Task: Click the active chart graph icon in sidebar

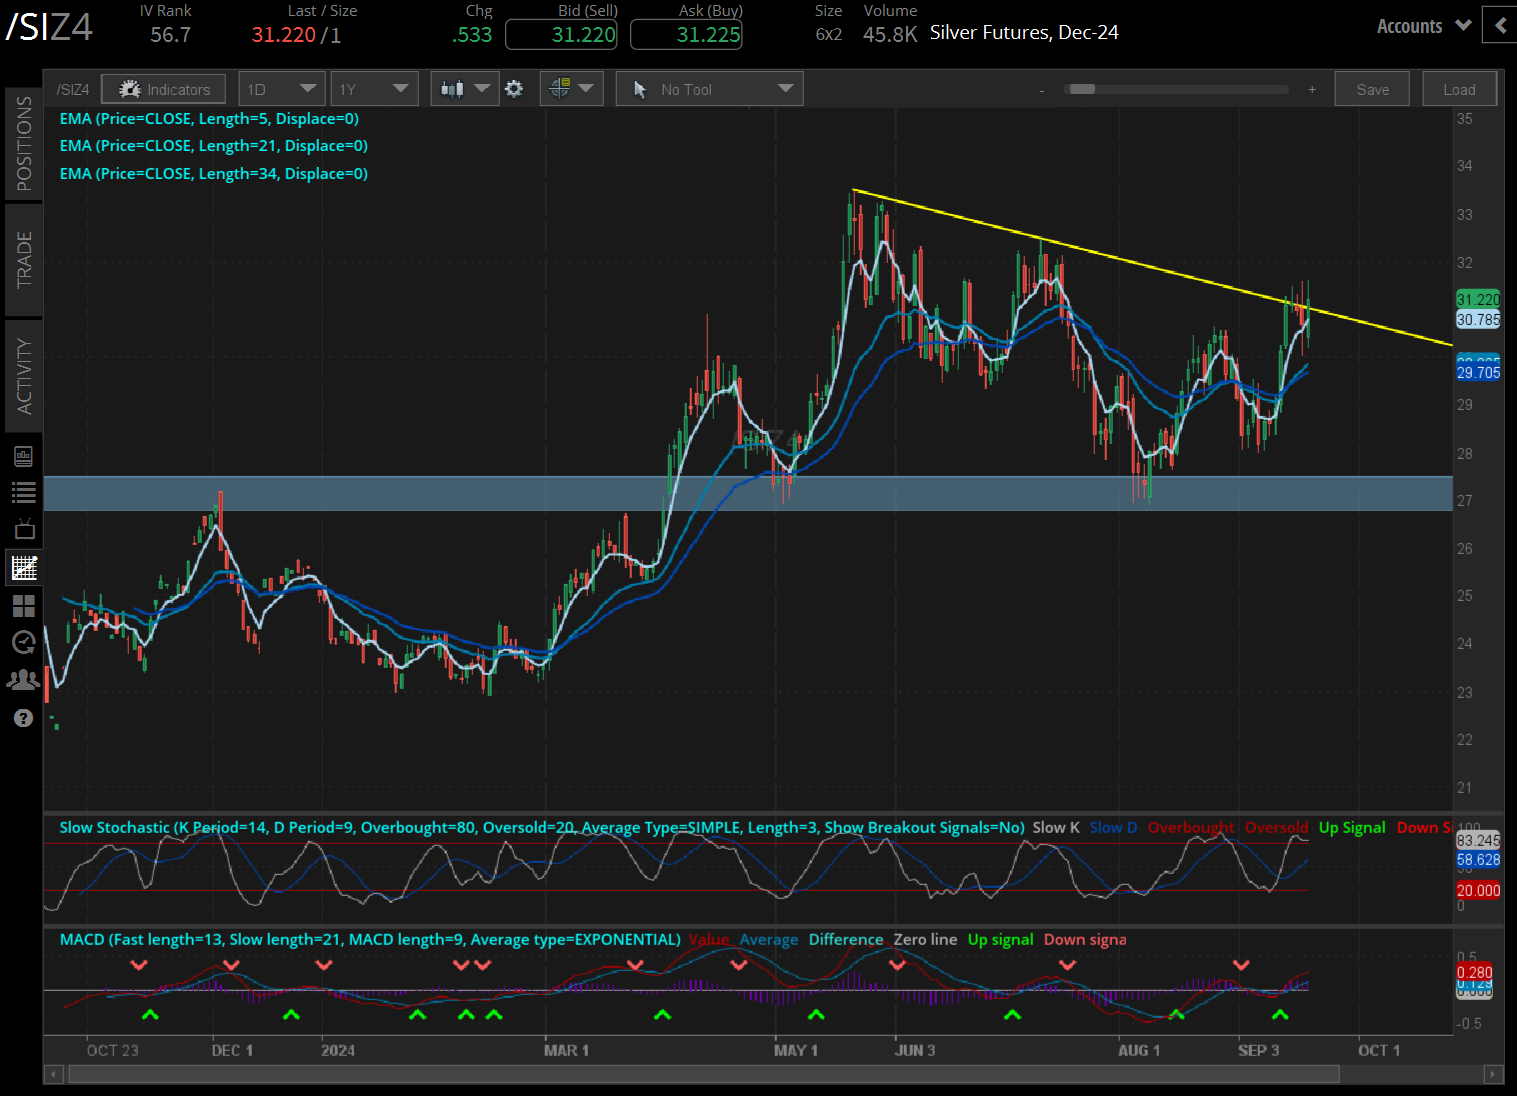Action: coord(23,568)
